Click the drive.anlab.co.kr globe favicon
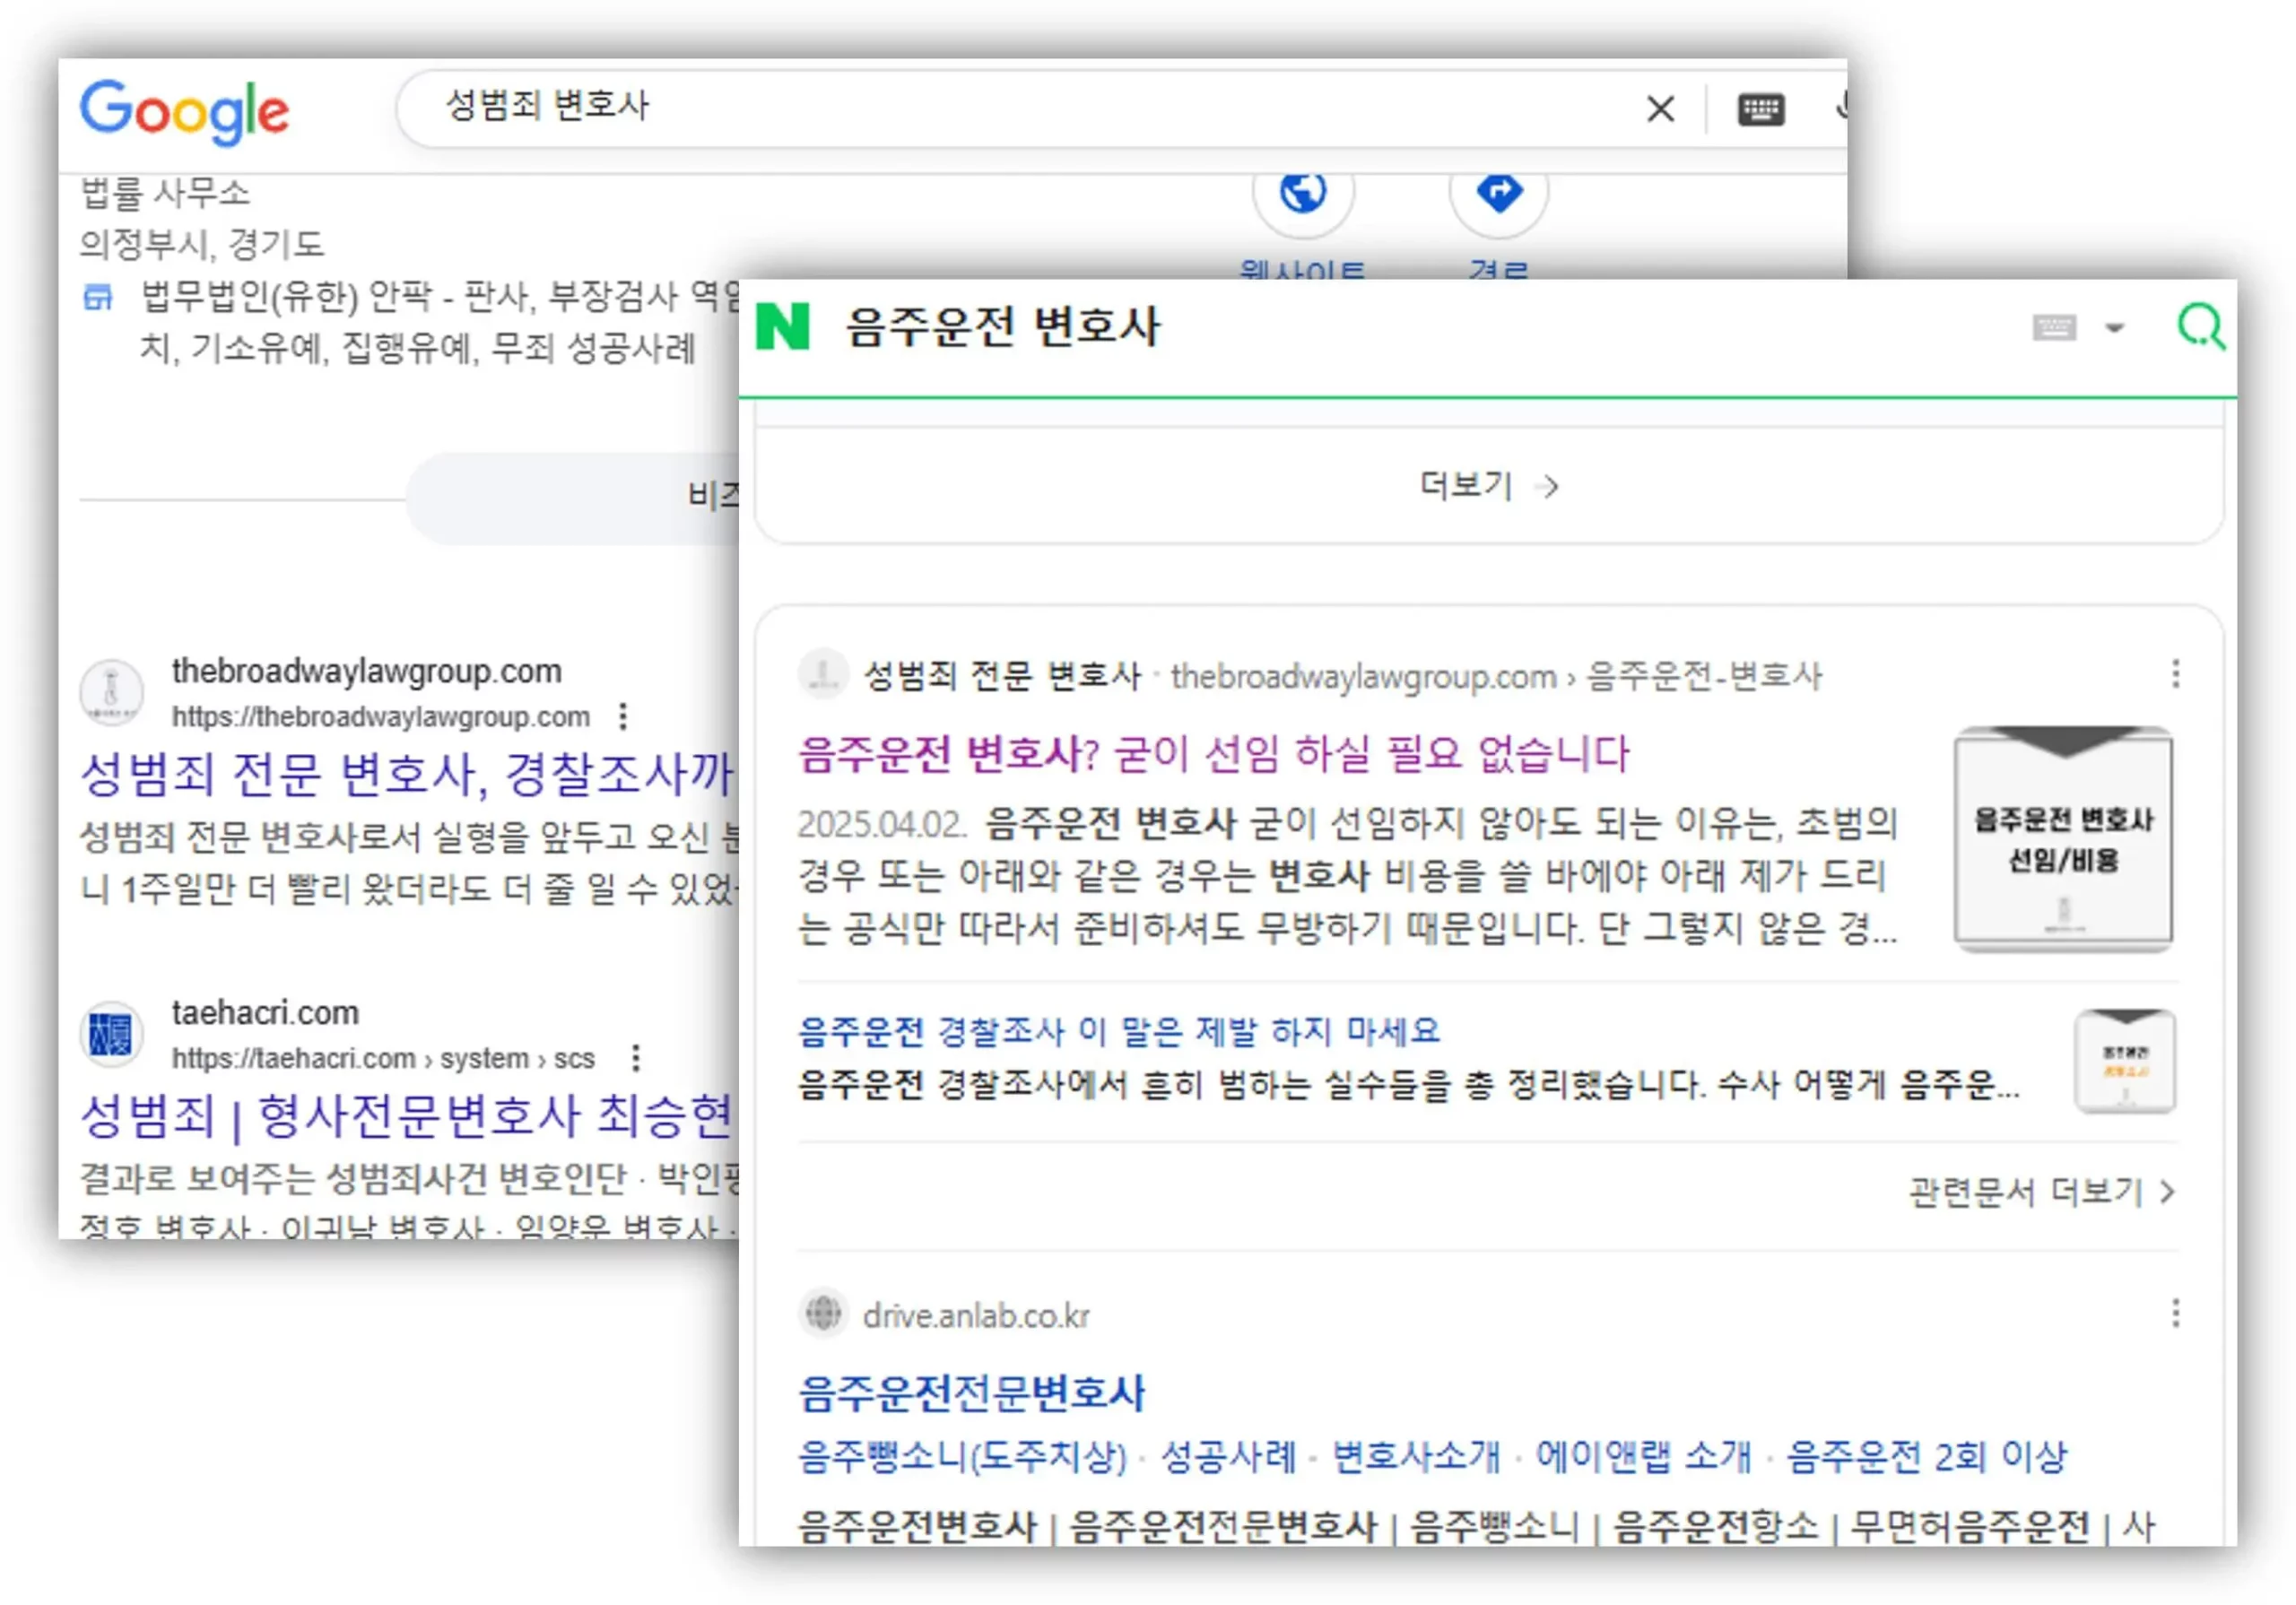The image size is (2296, 1605). coord(824,1312)
